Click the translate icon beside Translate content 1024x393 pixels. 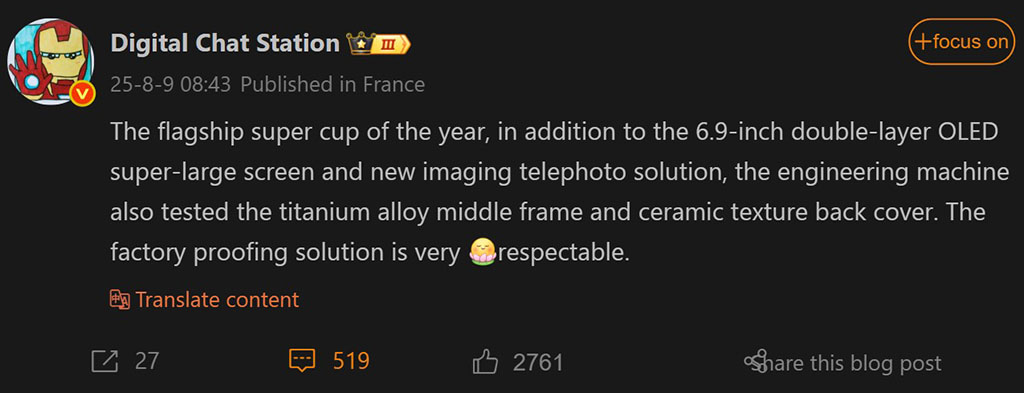pyautogui.click(x=120, y=300)
